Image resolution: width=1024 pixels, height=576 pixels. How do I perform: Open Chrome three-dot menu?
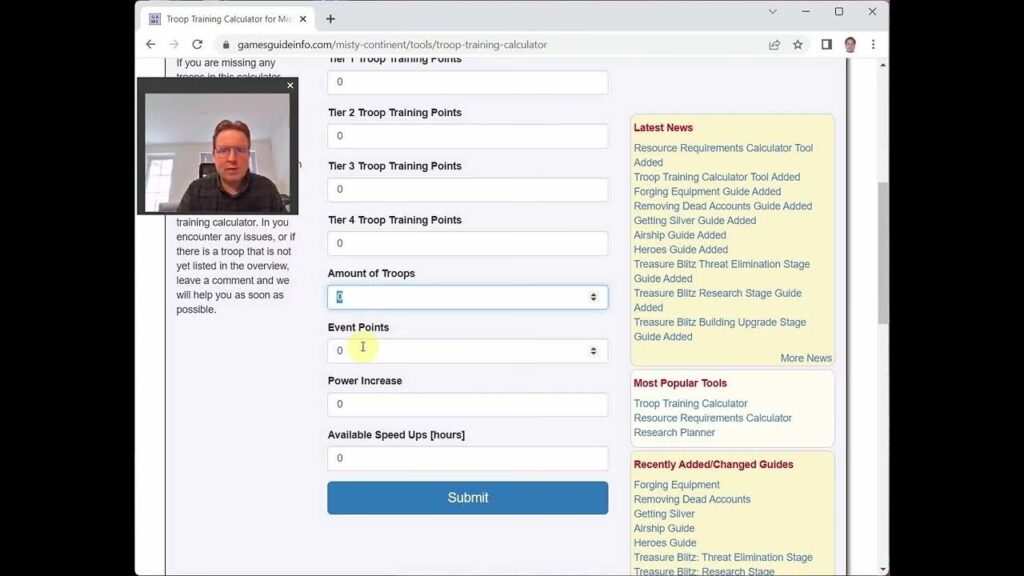pos(873,45)
